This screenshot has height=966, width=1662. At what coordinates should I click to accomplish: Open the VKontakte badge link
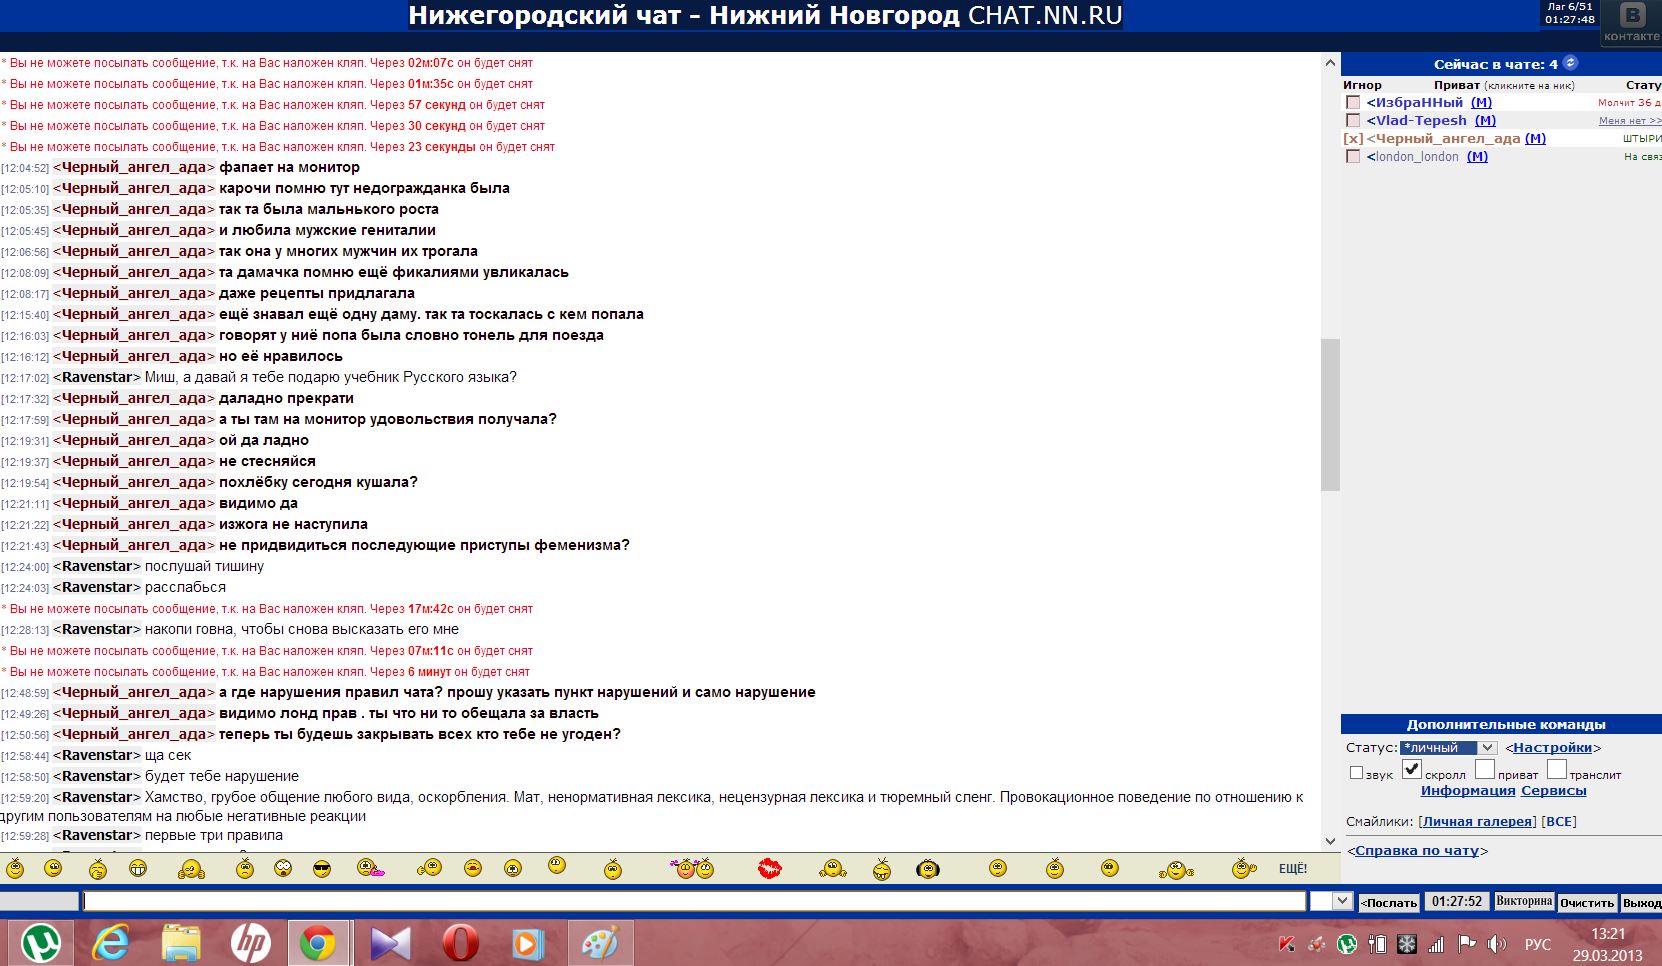(1631, 24)
